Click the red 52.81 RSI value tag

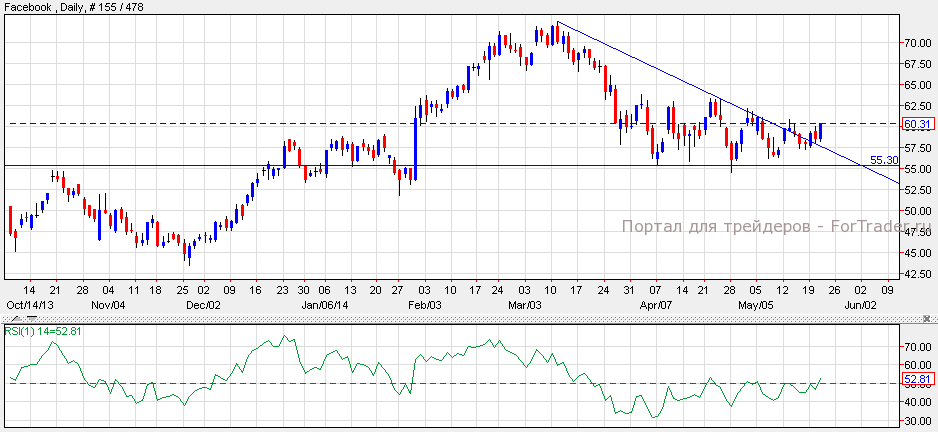[917, 380]
